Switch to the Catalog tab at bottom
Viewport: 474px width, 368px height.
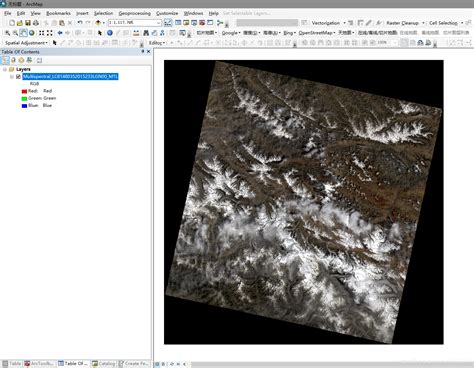click(x=104, y=364)
